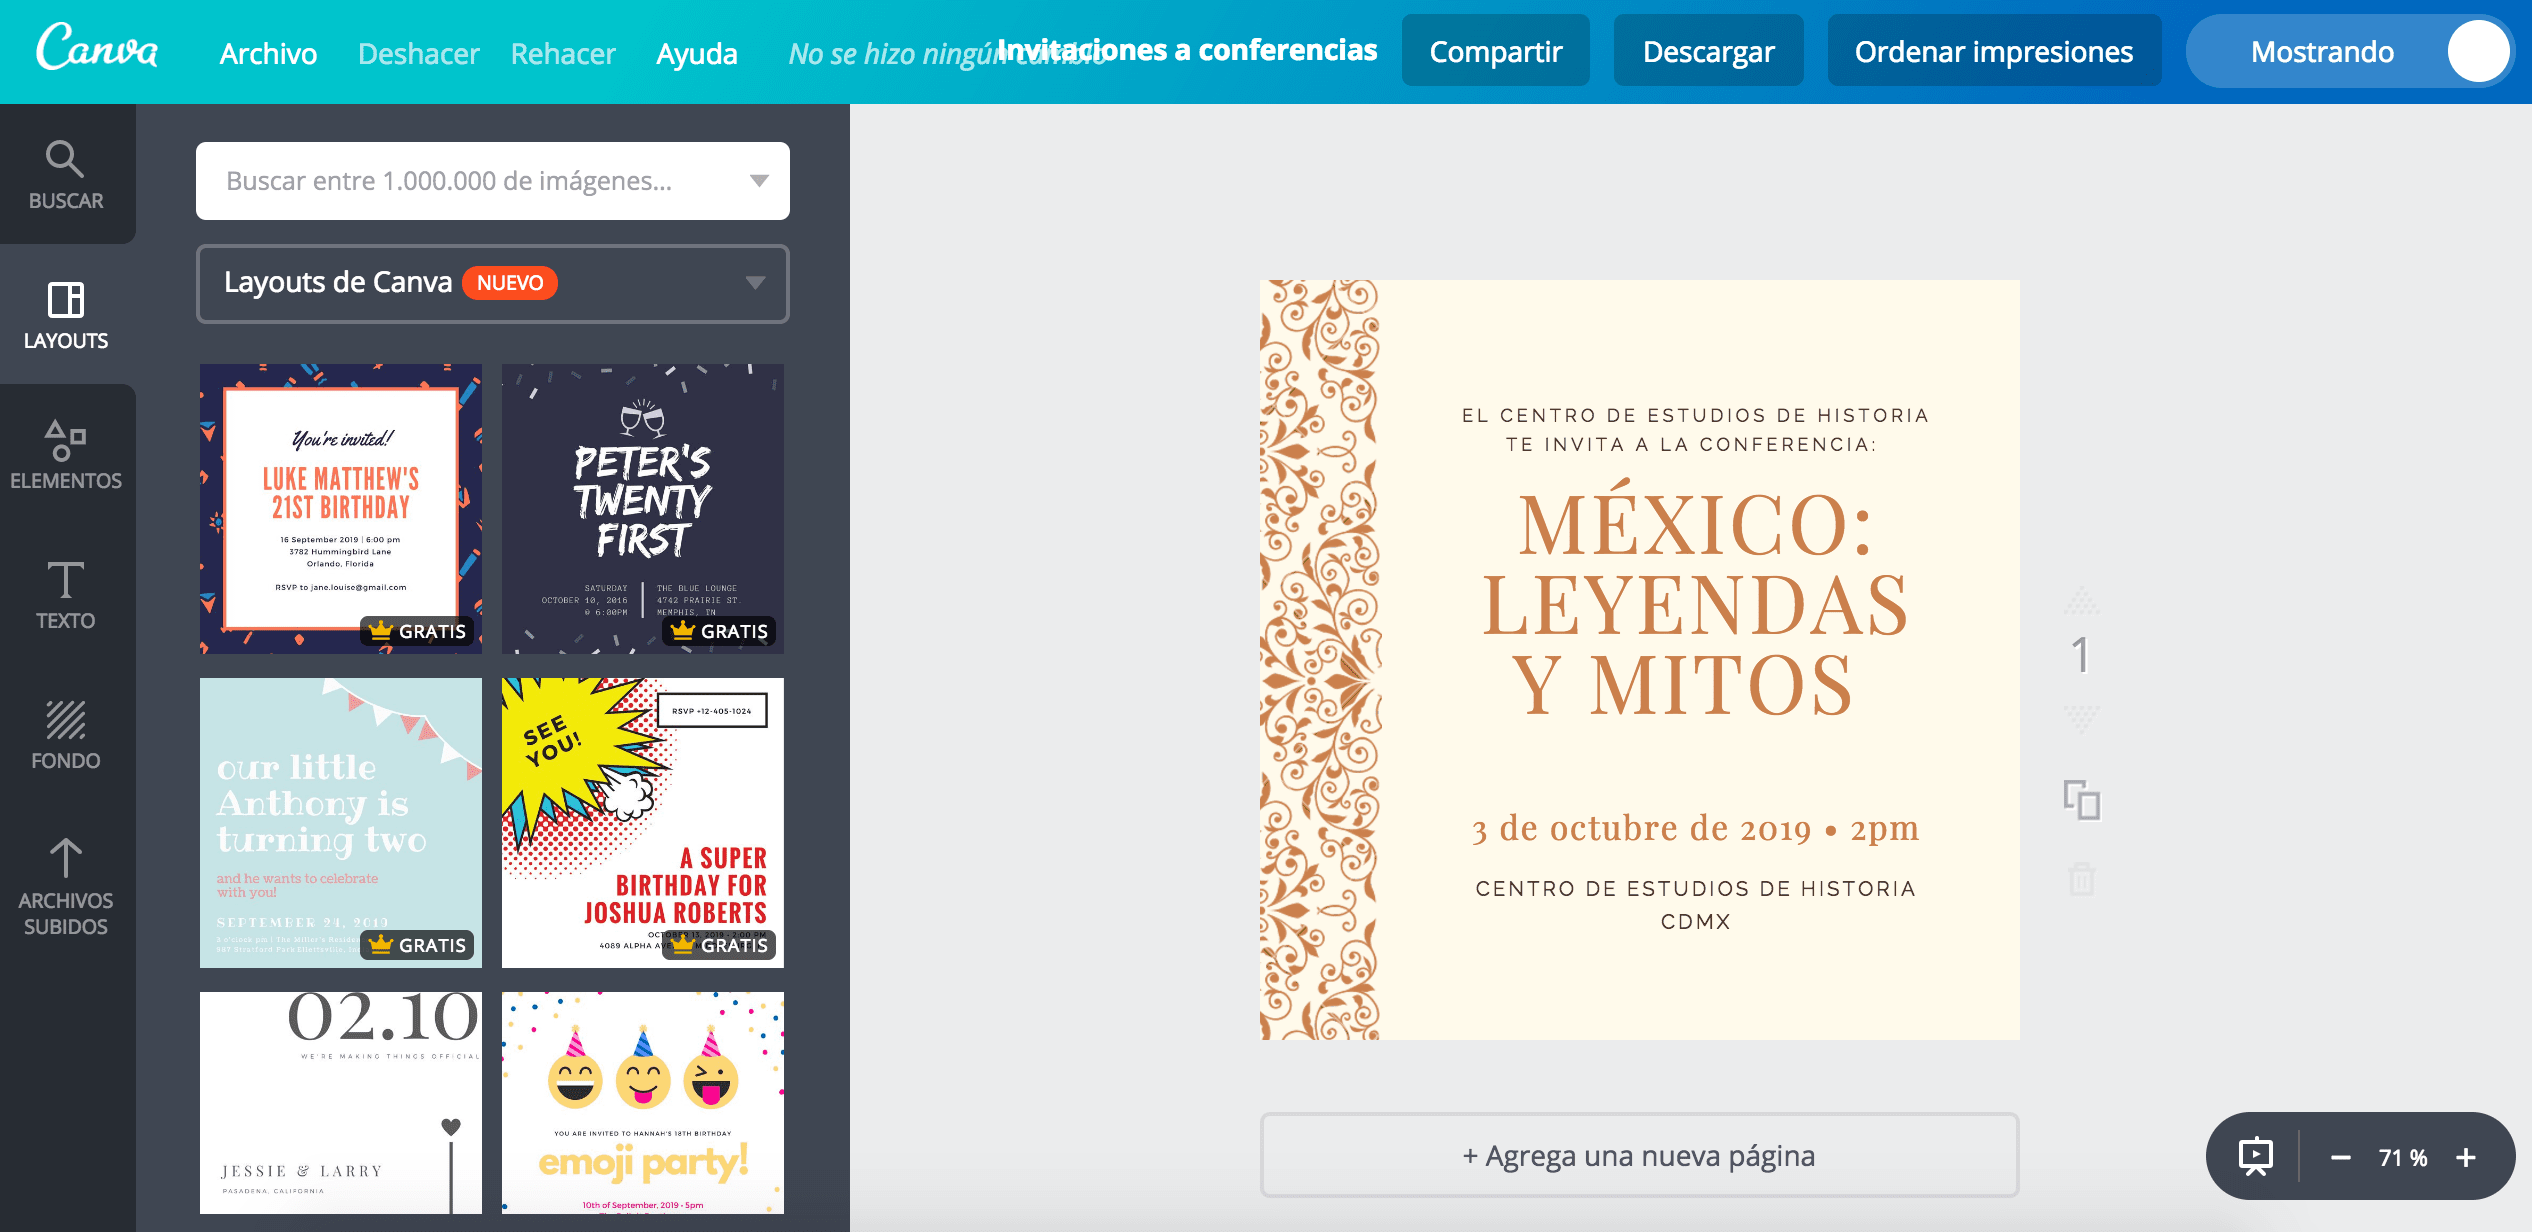Click 'El Centro de Estudios de Historia' line
The height and width of the screenshot is (1232, 2532).
(x=1695, y=415)
